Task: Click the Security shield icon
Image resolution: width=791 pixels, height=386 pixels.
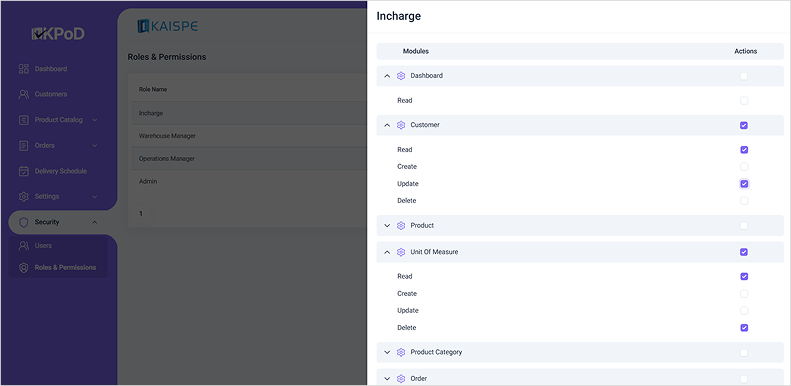Action: [x=24, y=223]
